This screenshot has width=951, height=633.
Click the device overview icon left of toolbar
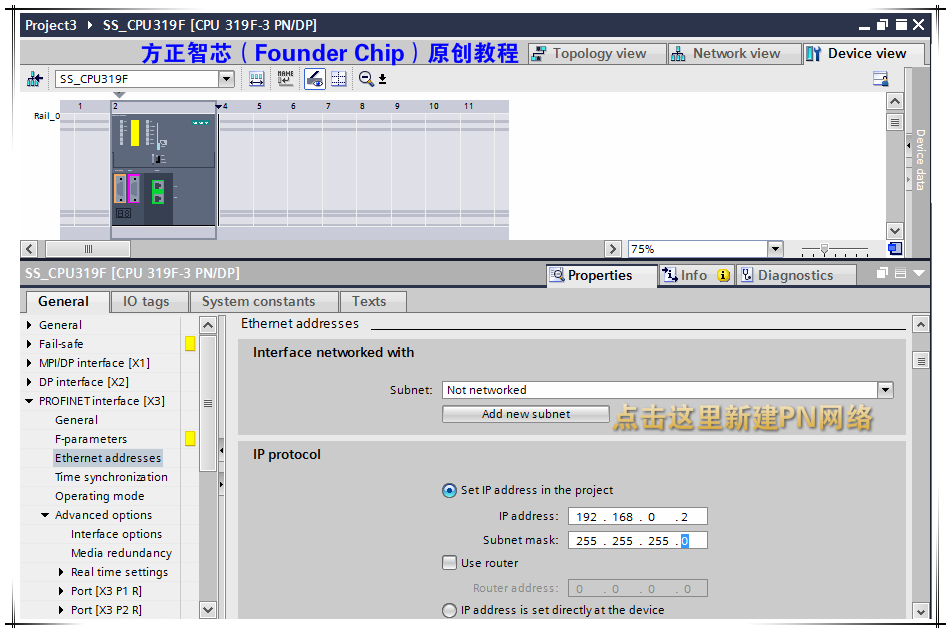[x=34, y=78]
